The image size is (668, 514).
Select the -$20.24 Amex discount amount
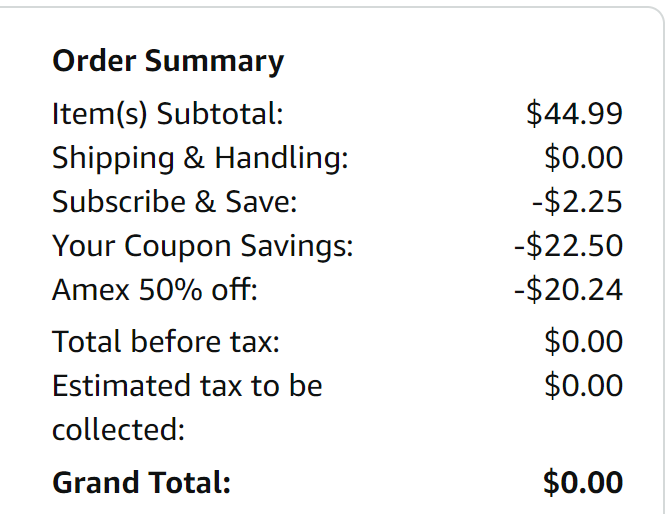568,290
